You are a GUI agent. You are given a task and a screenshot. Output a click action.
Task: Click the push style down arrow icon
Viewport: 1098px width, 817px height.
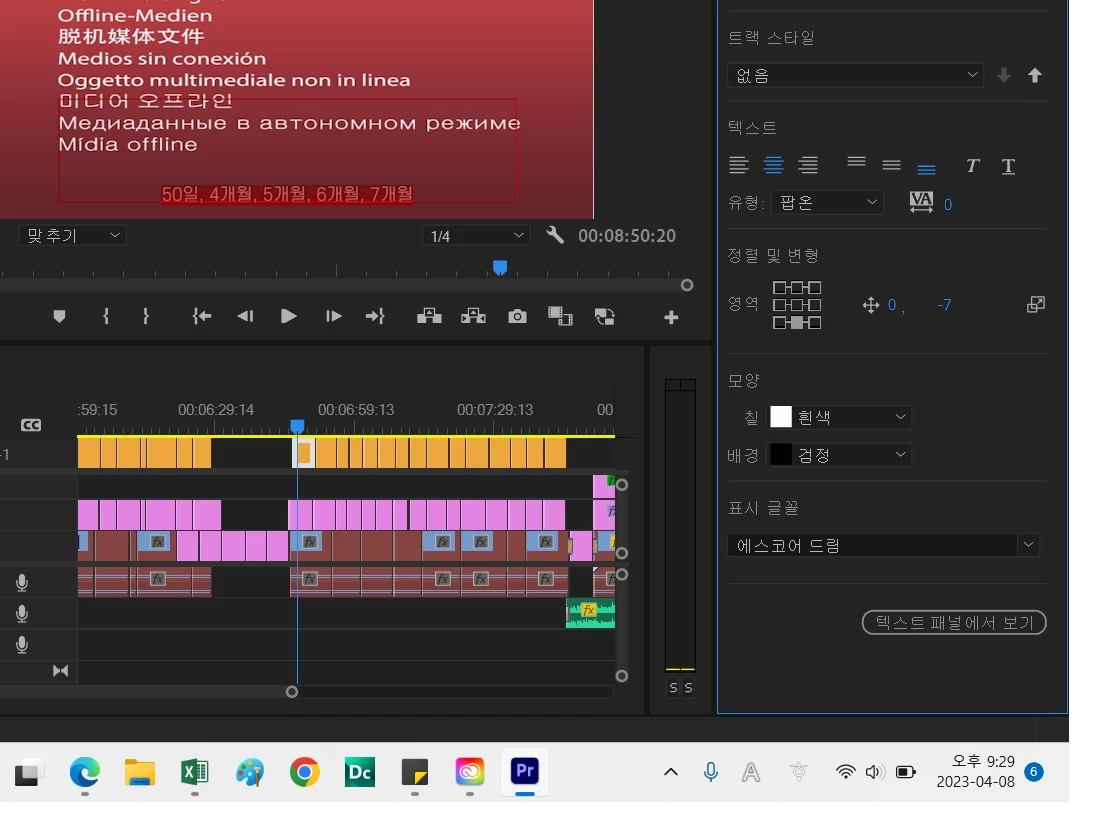click(1003, 75)
